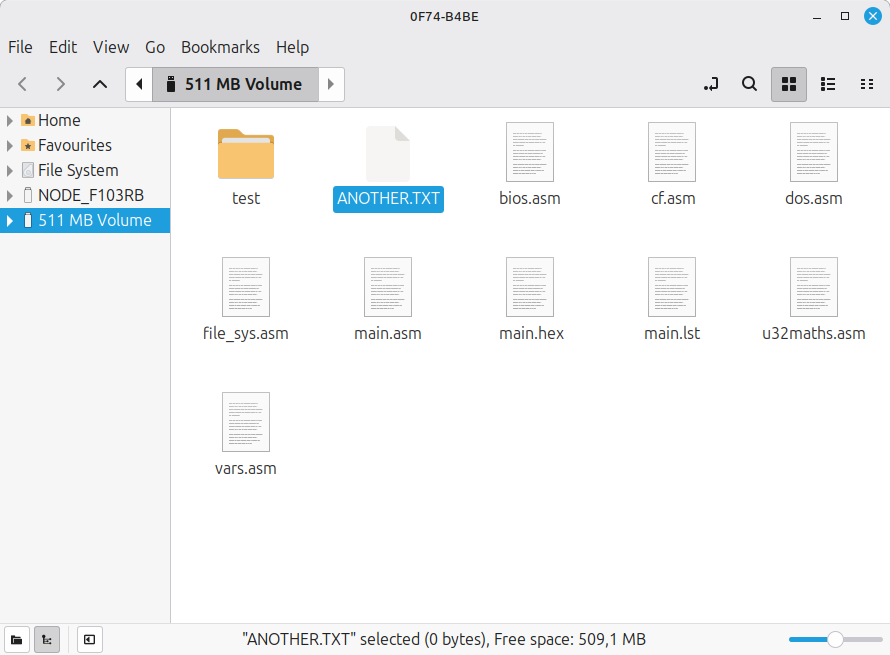Viewport: 890px width, 655px height.
Task: Hide the sidebar pane
Action: pos(89,639)
